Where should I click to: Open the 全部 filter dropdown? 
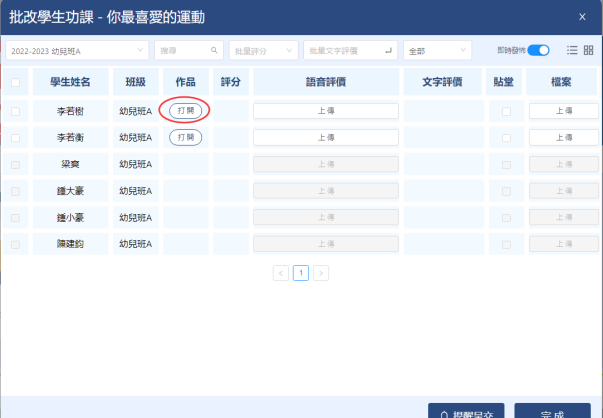click(436, 49)
